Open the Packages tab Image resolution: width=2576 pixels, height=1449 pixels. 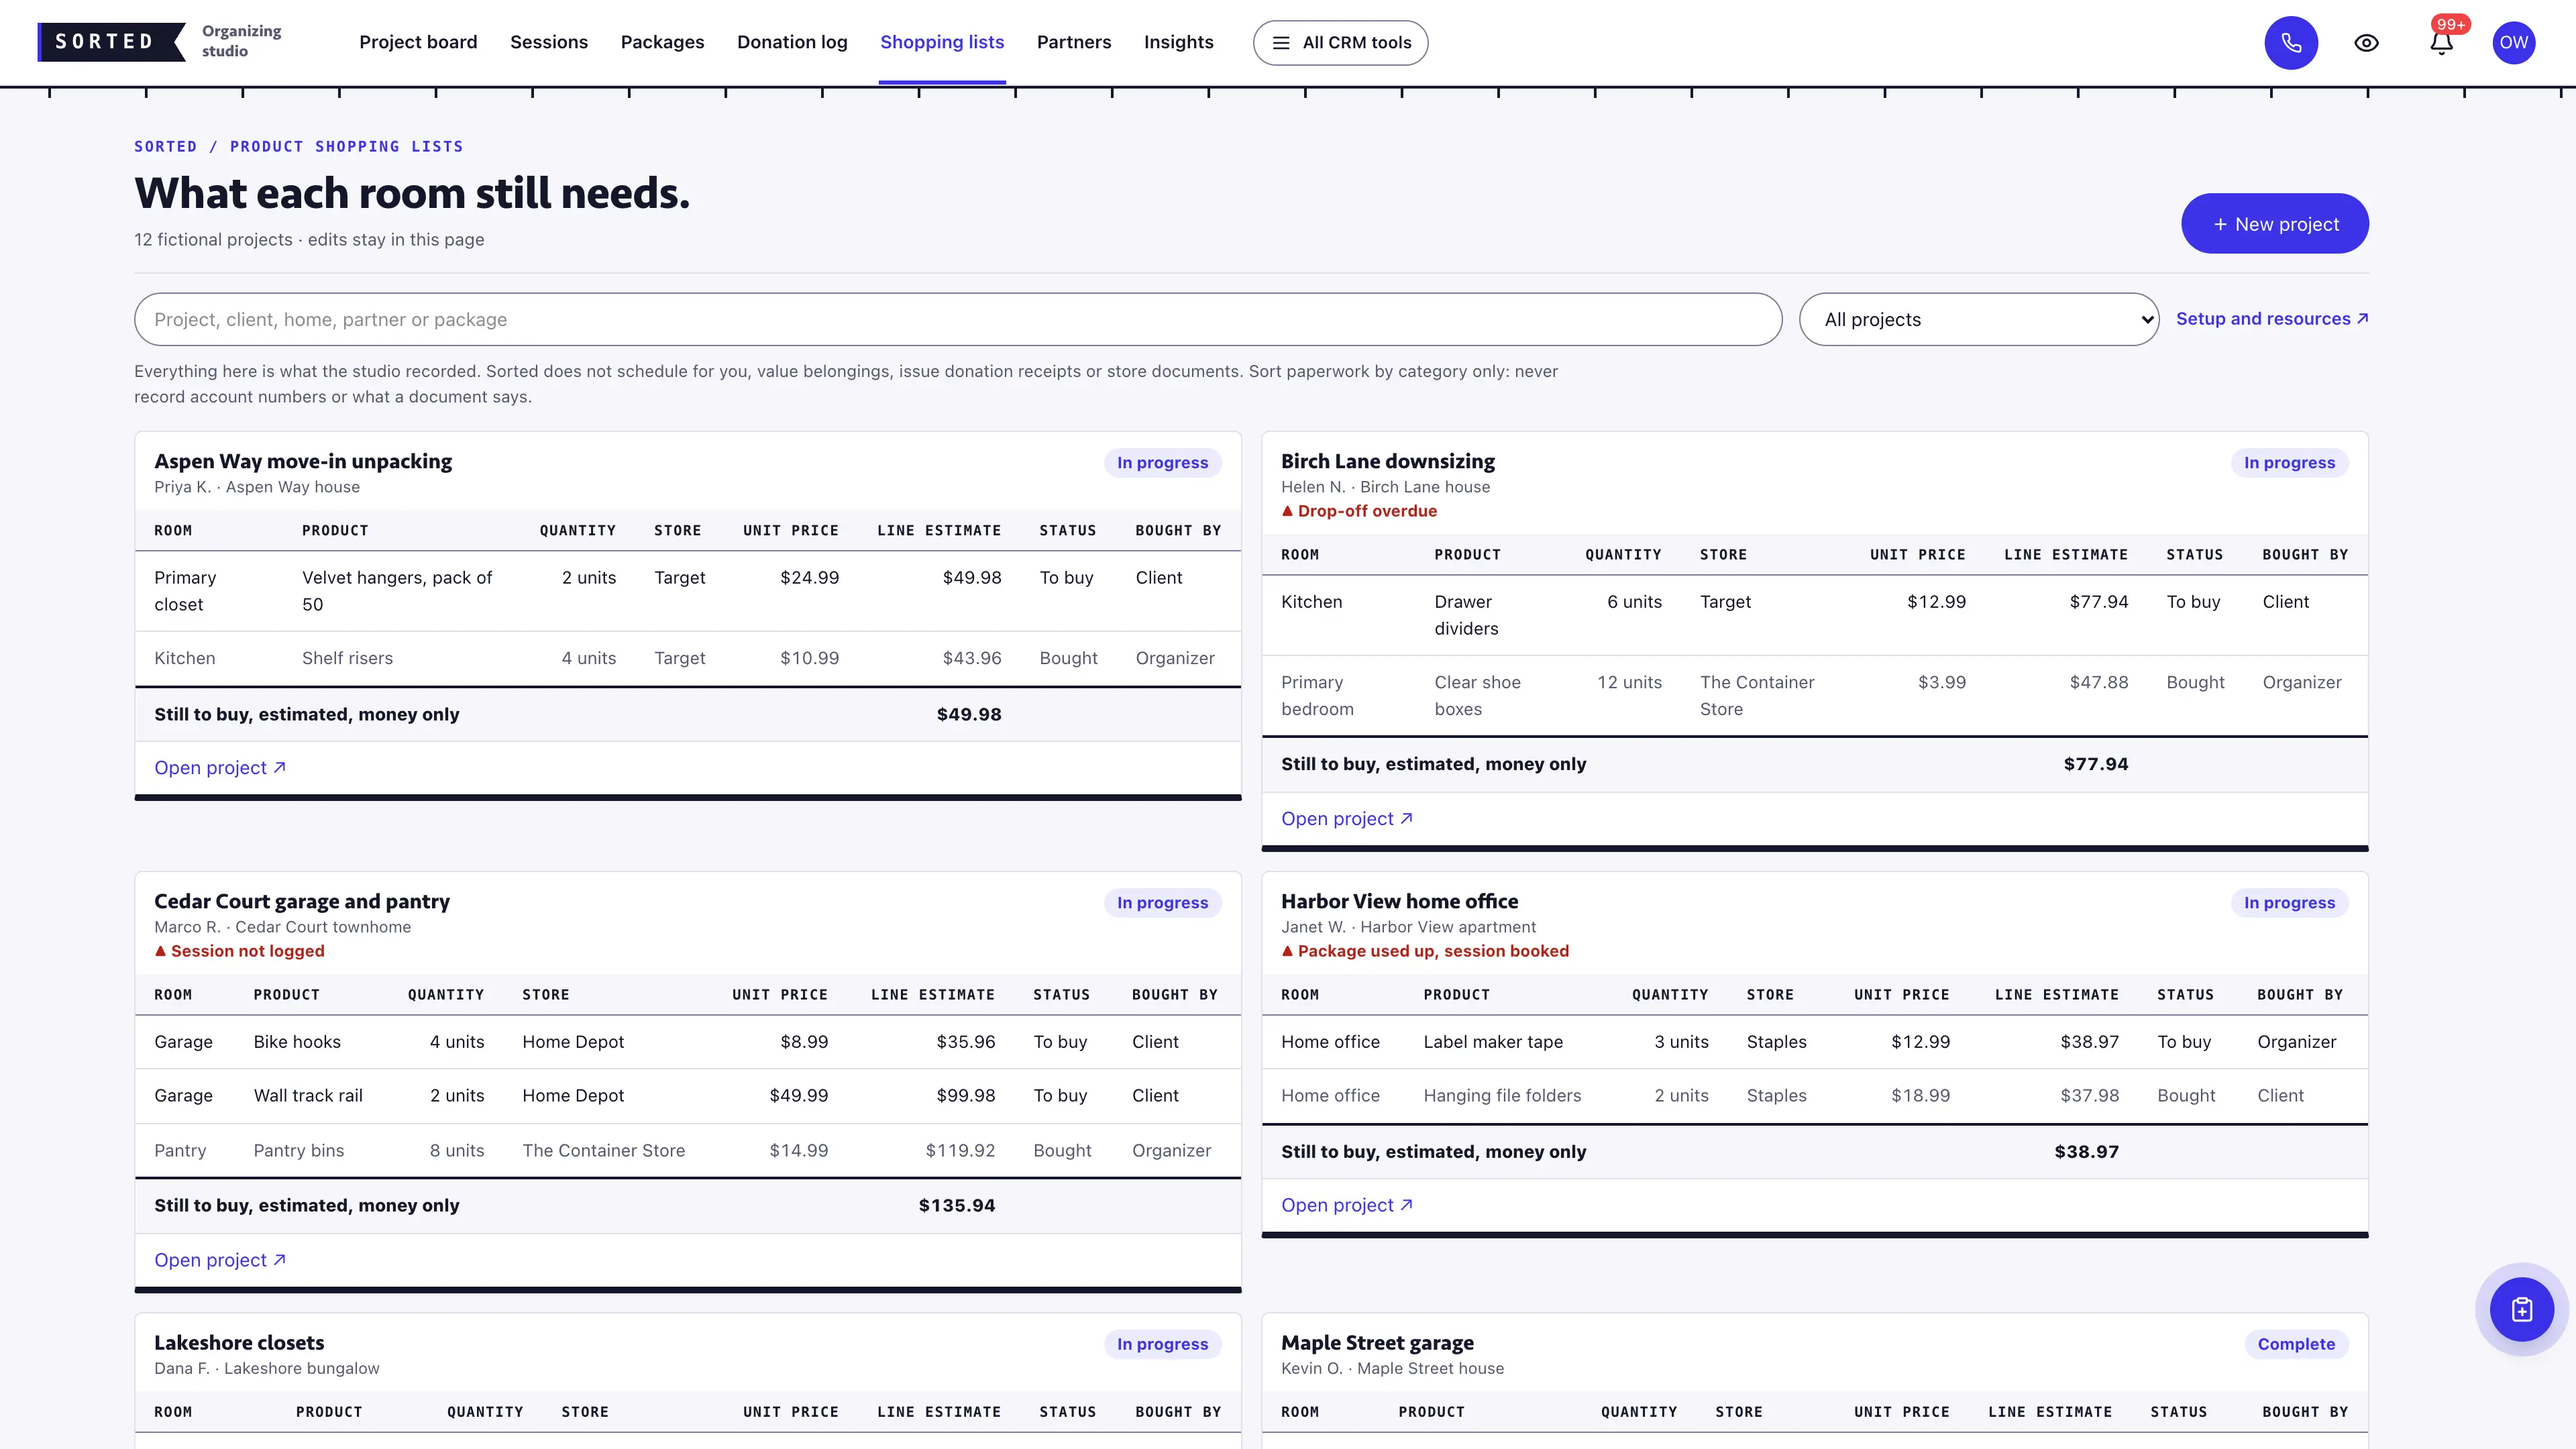pos(662,42)
